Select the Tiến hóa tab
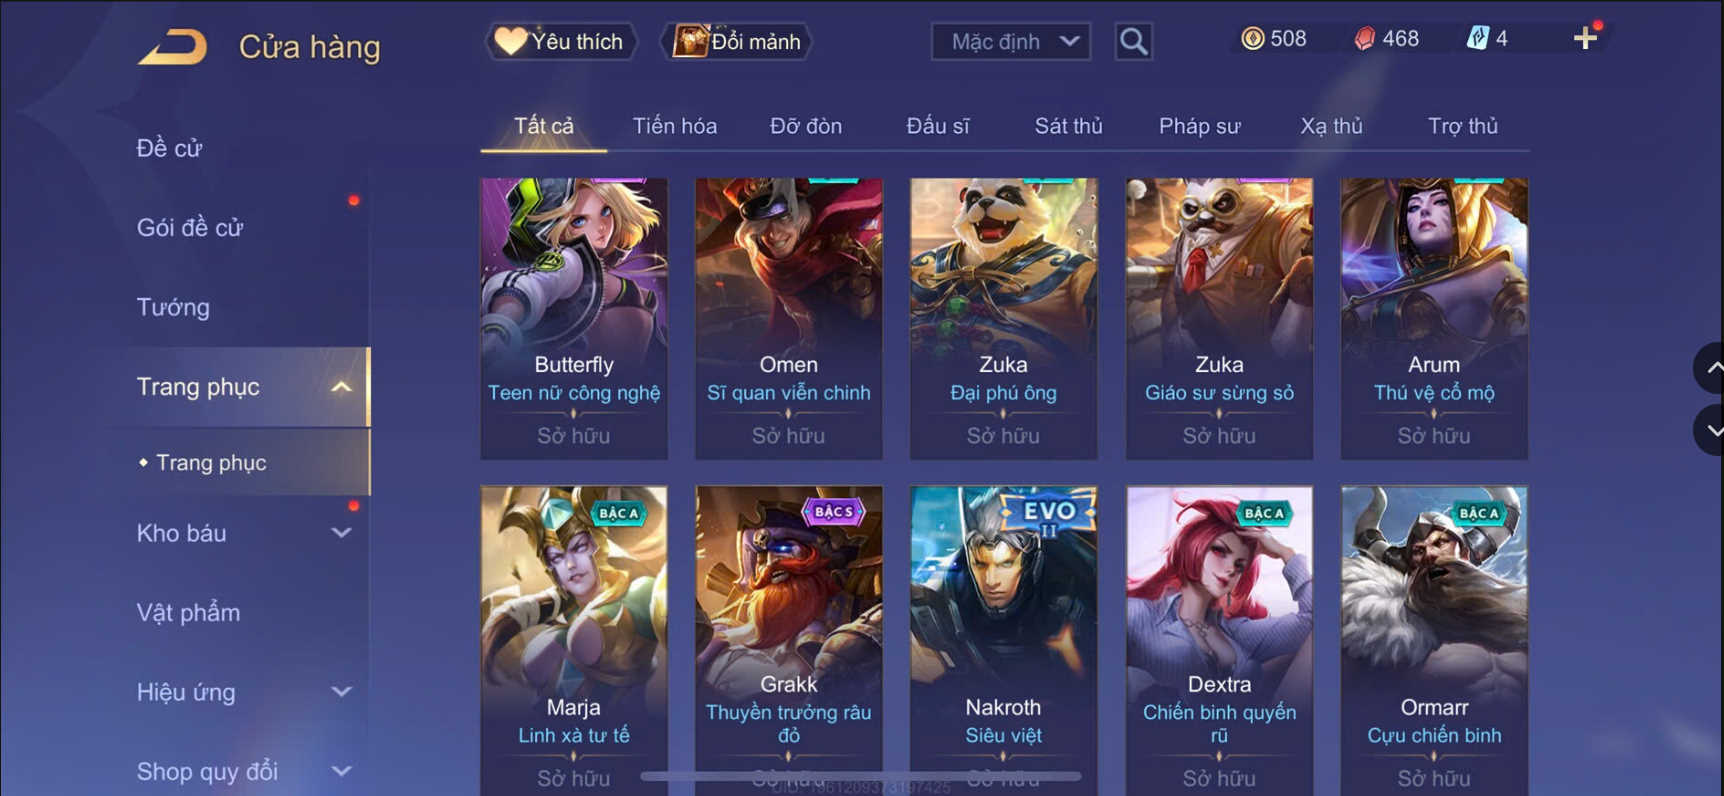The width and height of the screenshot is (1724, 796). pos(674,126)
